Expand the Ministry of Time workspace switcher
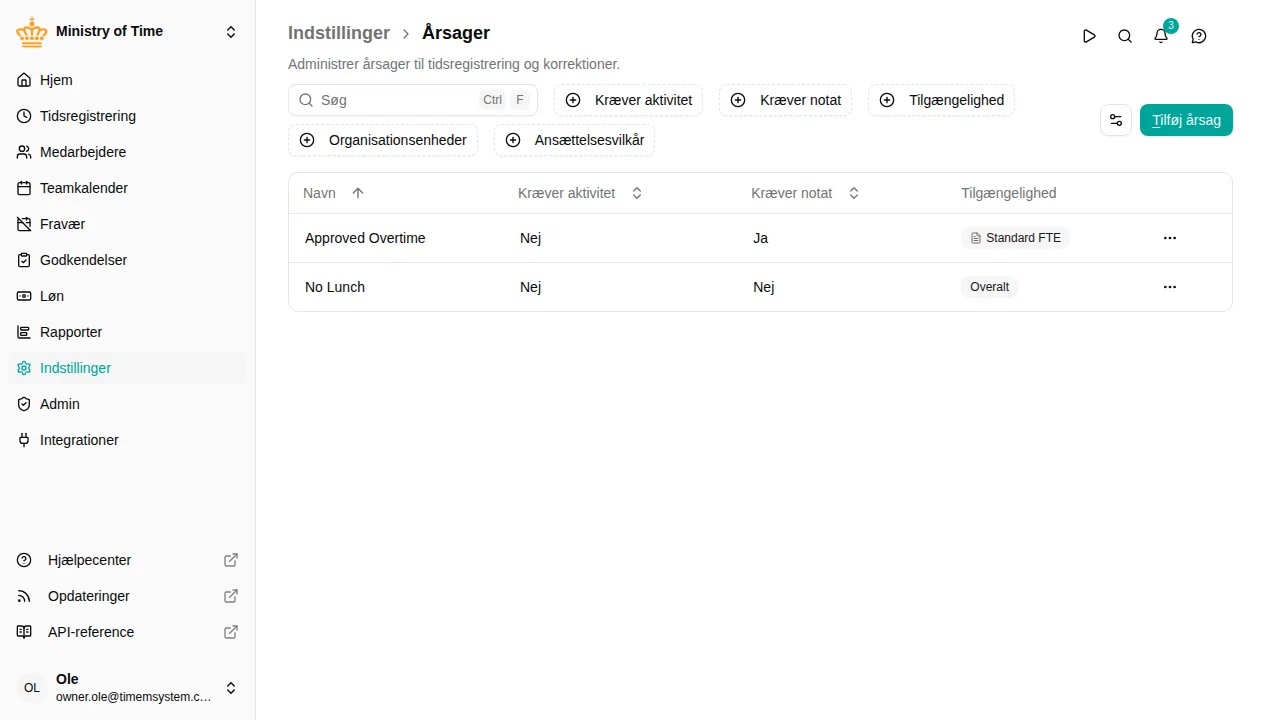 point(231,32)
